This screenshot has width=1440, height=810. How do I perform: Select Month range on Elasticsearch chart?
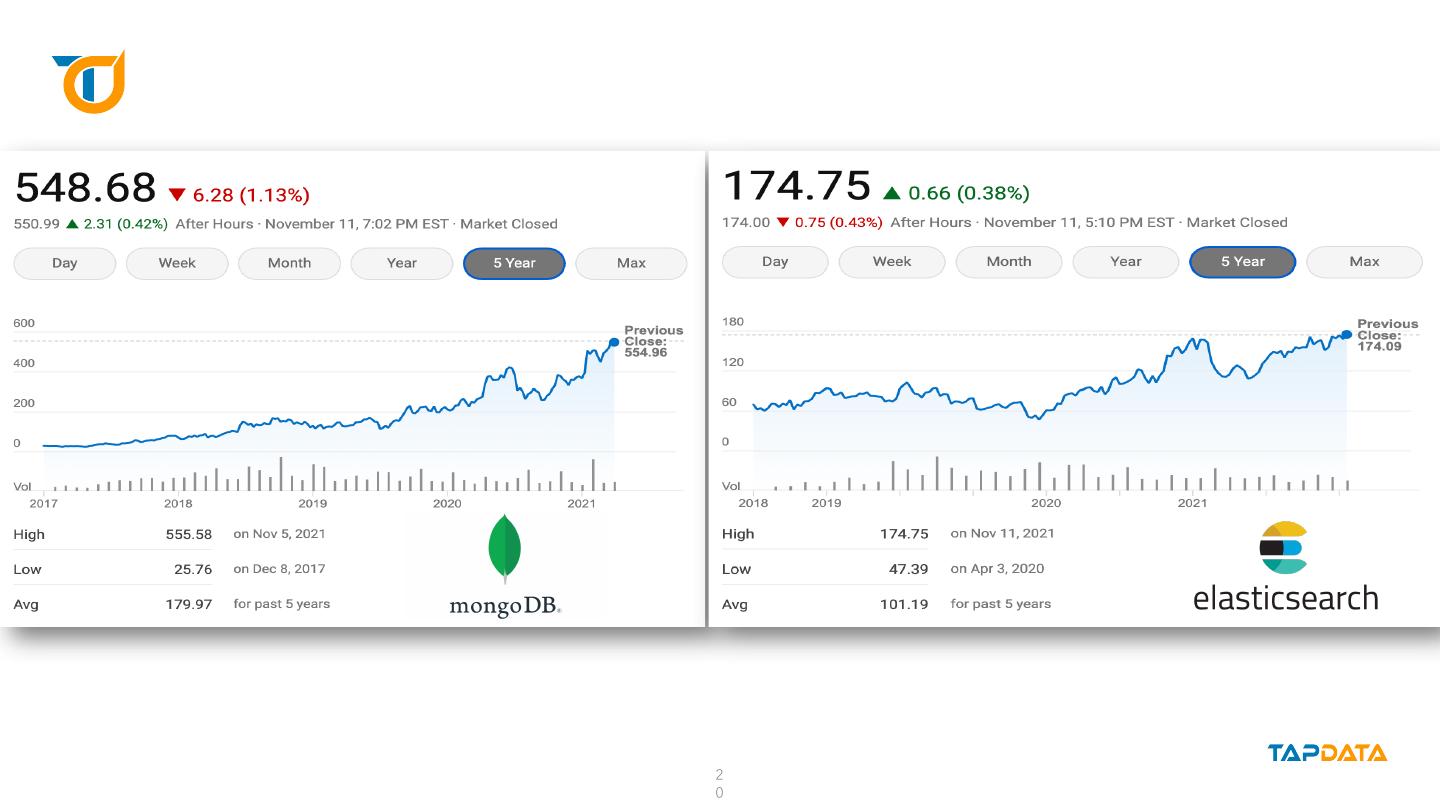click(x=1009, y=262)
